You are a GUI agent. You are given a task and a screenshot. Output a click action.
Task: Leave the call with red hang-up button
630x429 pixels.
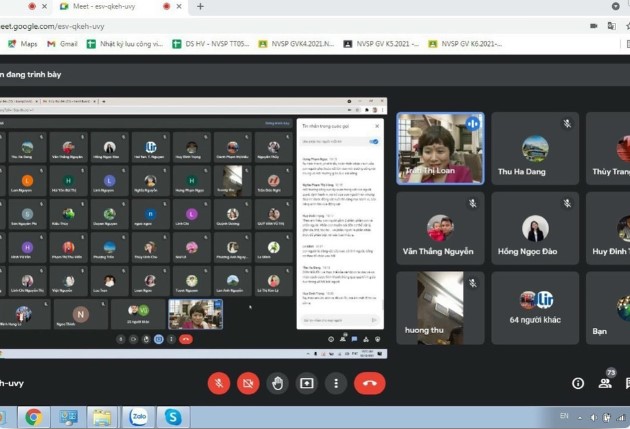point(369,383)
